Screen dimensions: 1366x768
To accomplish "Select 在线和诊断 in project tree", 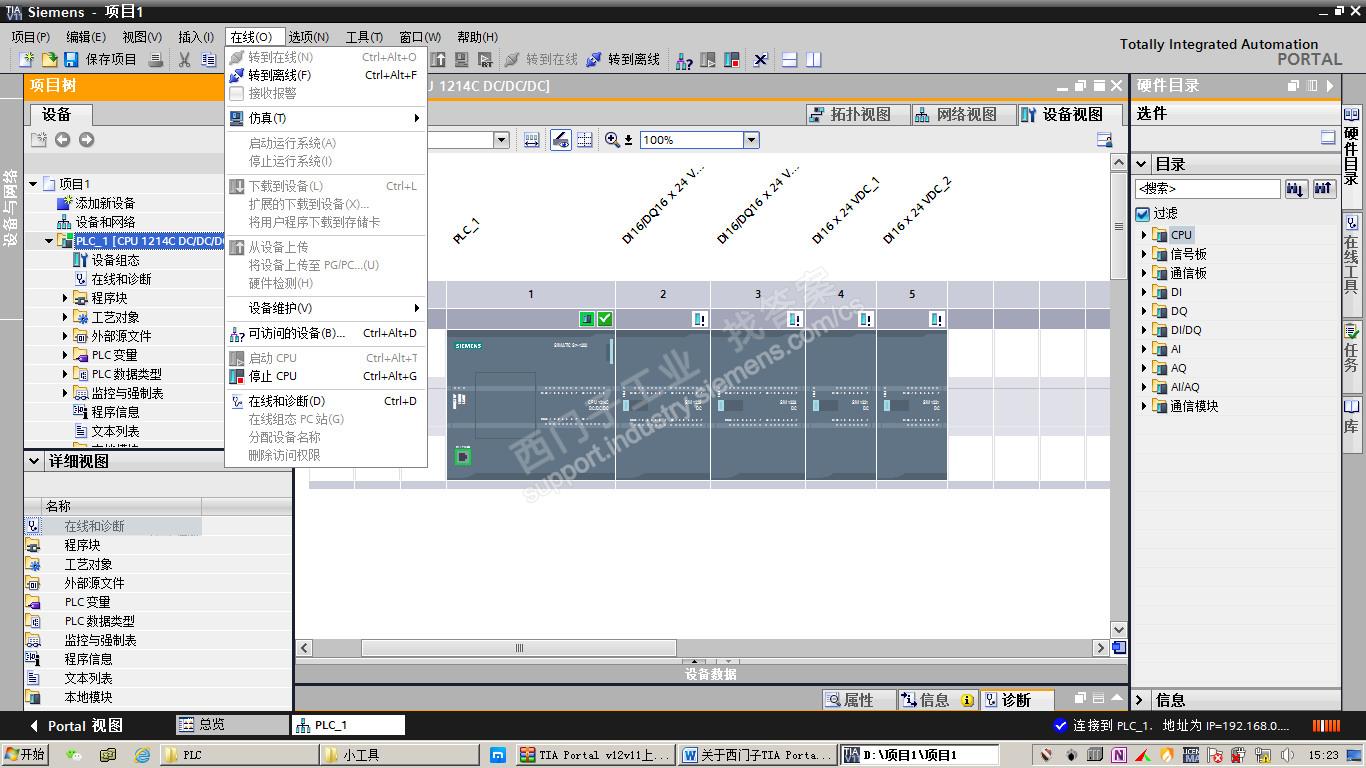I will [x=122, y=279].
